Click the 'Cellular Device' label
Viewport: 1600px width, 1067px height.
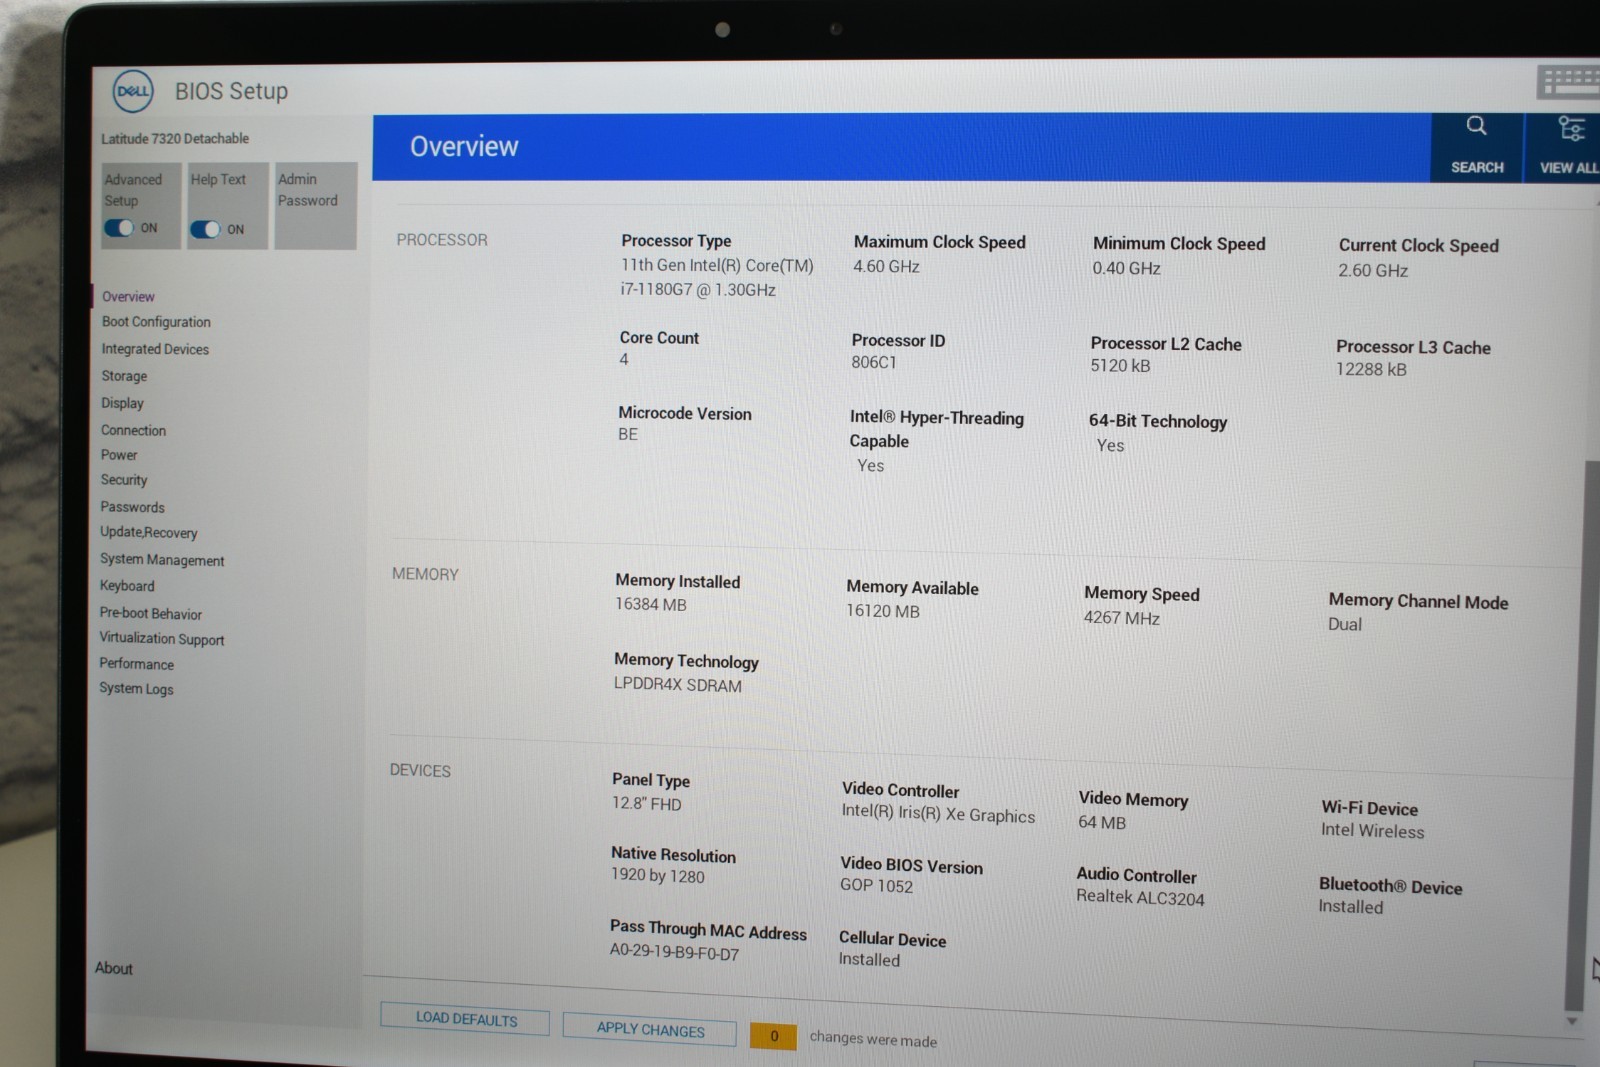892,940
